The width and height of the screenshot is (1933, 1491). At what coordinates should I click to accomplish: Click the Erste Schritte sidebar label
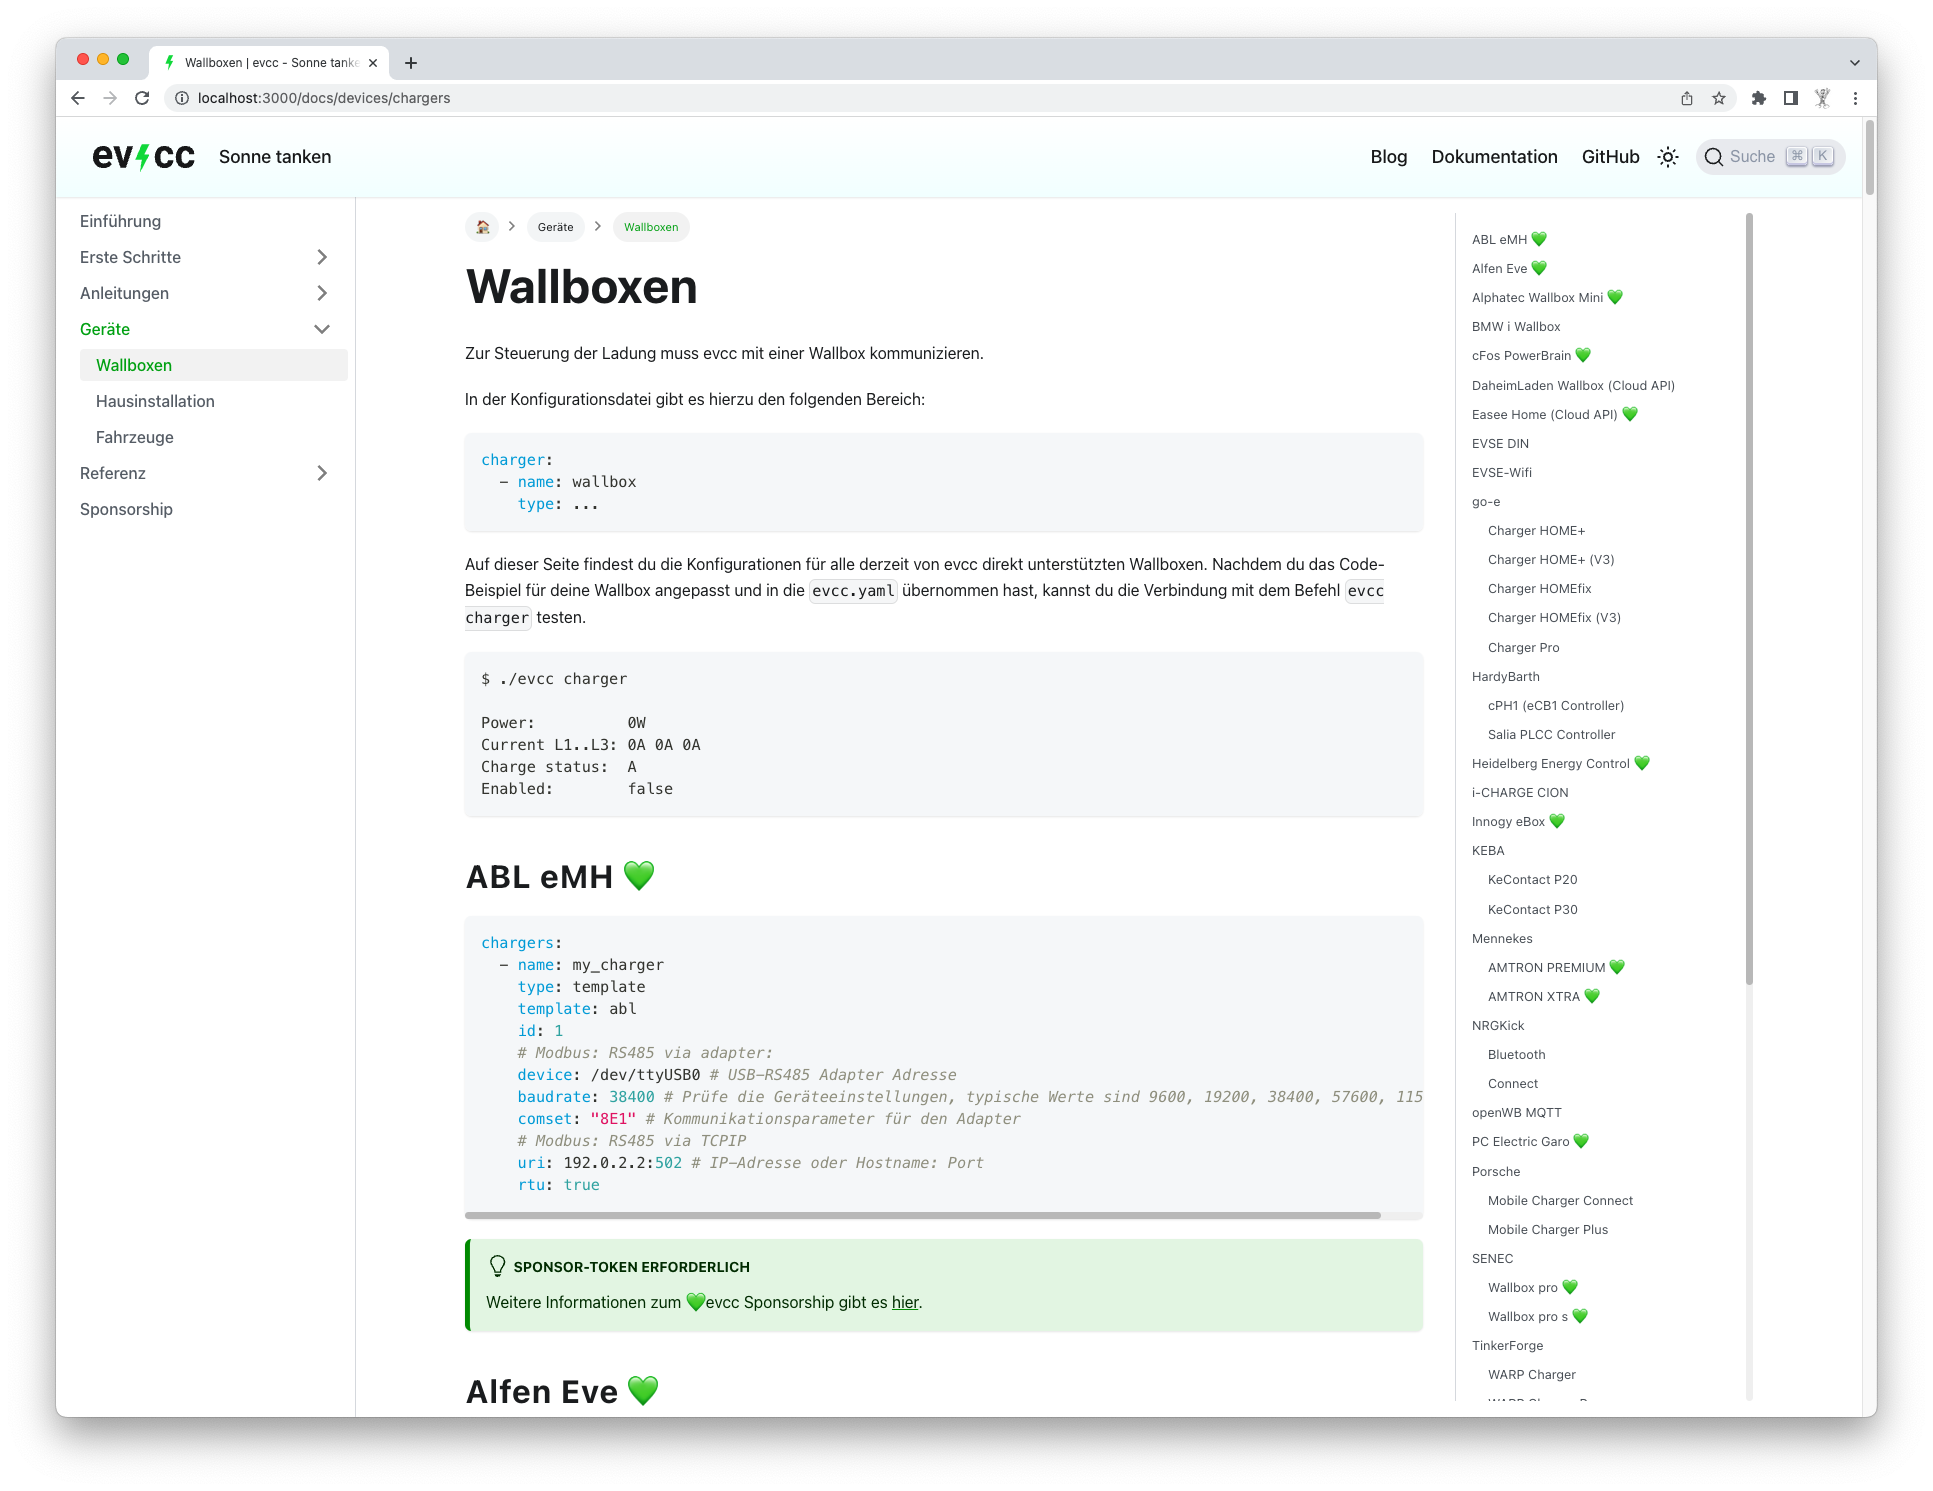click(x=130, y=257)
